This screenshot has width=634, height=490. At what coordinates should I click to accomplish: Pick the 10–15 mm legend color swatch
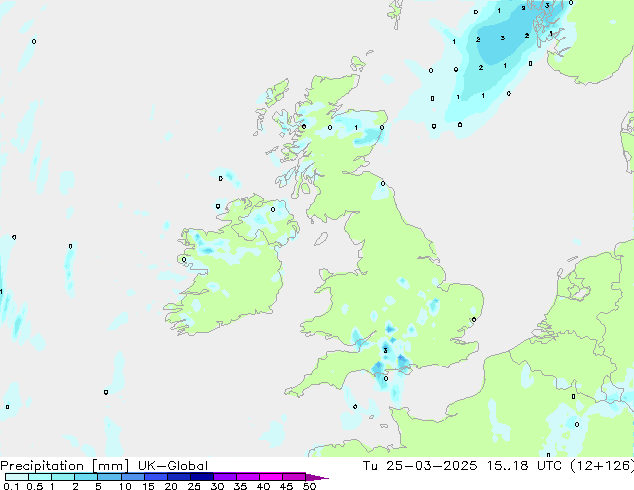pos(132,477)
